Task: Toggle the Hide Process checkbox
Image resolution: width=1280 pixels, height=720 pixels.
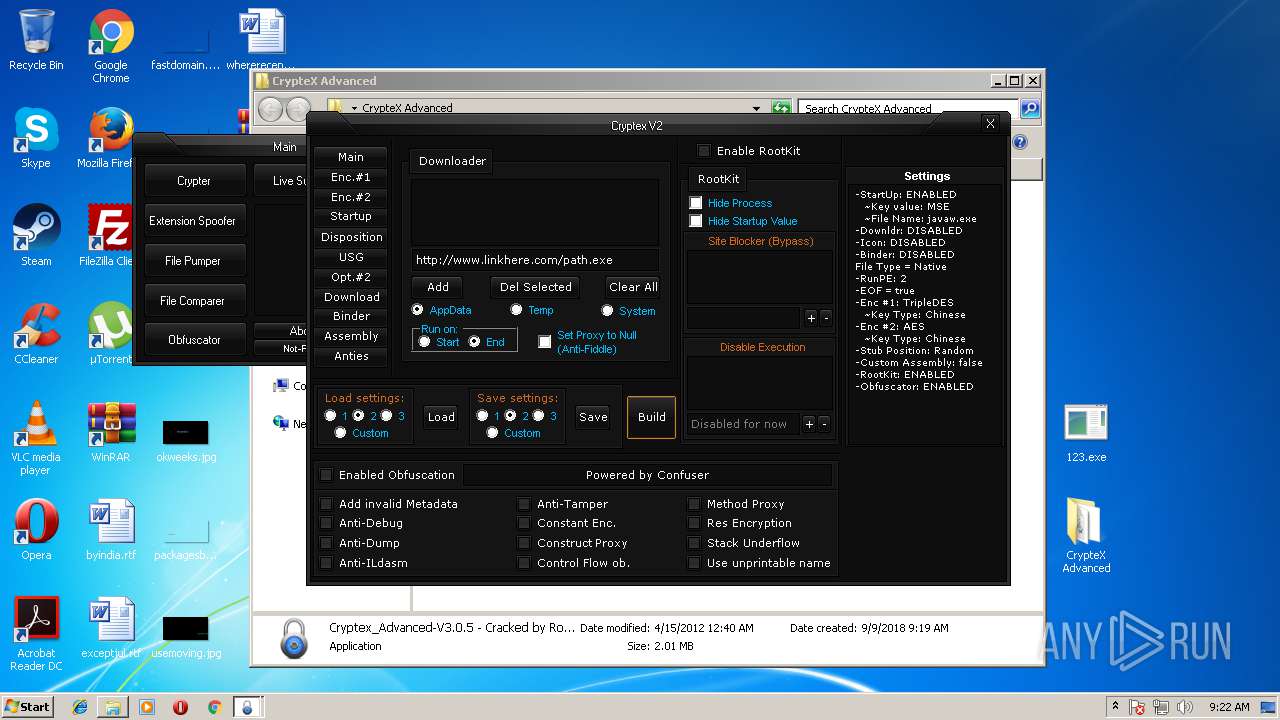Action: tap(696, 203)
